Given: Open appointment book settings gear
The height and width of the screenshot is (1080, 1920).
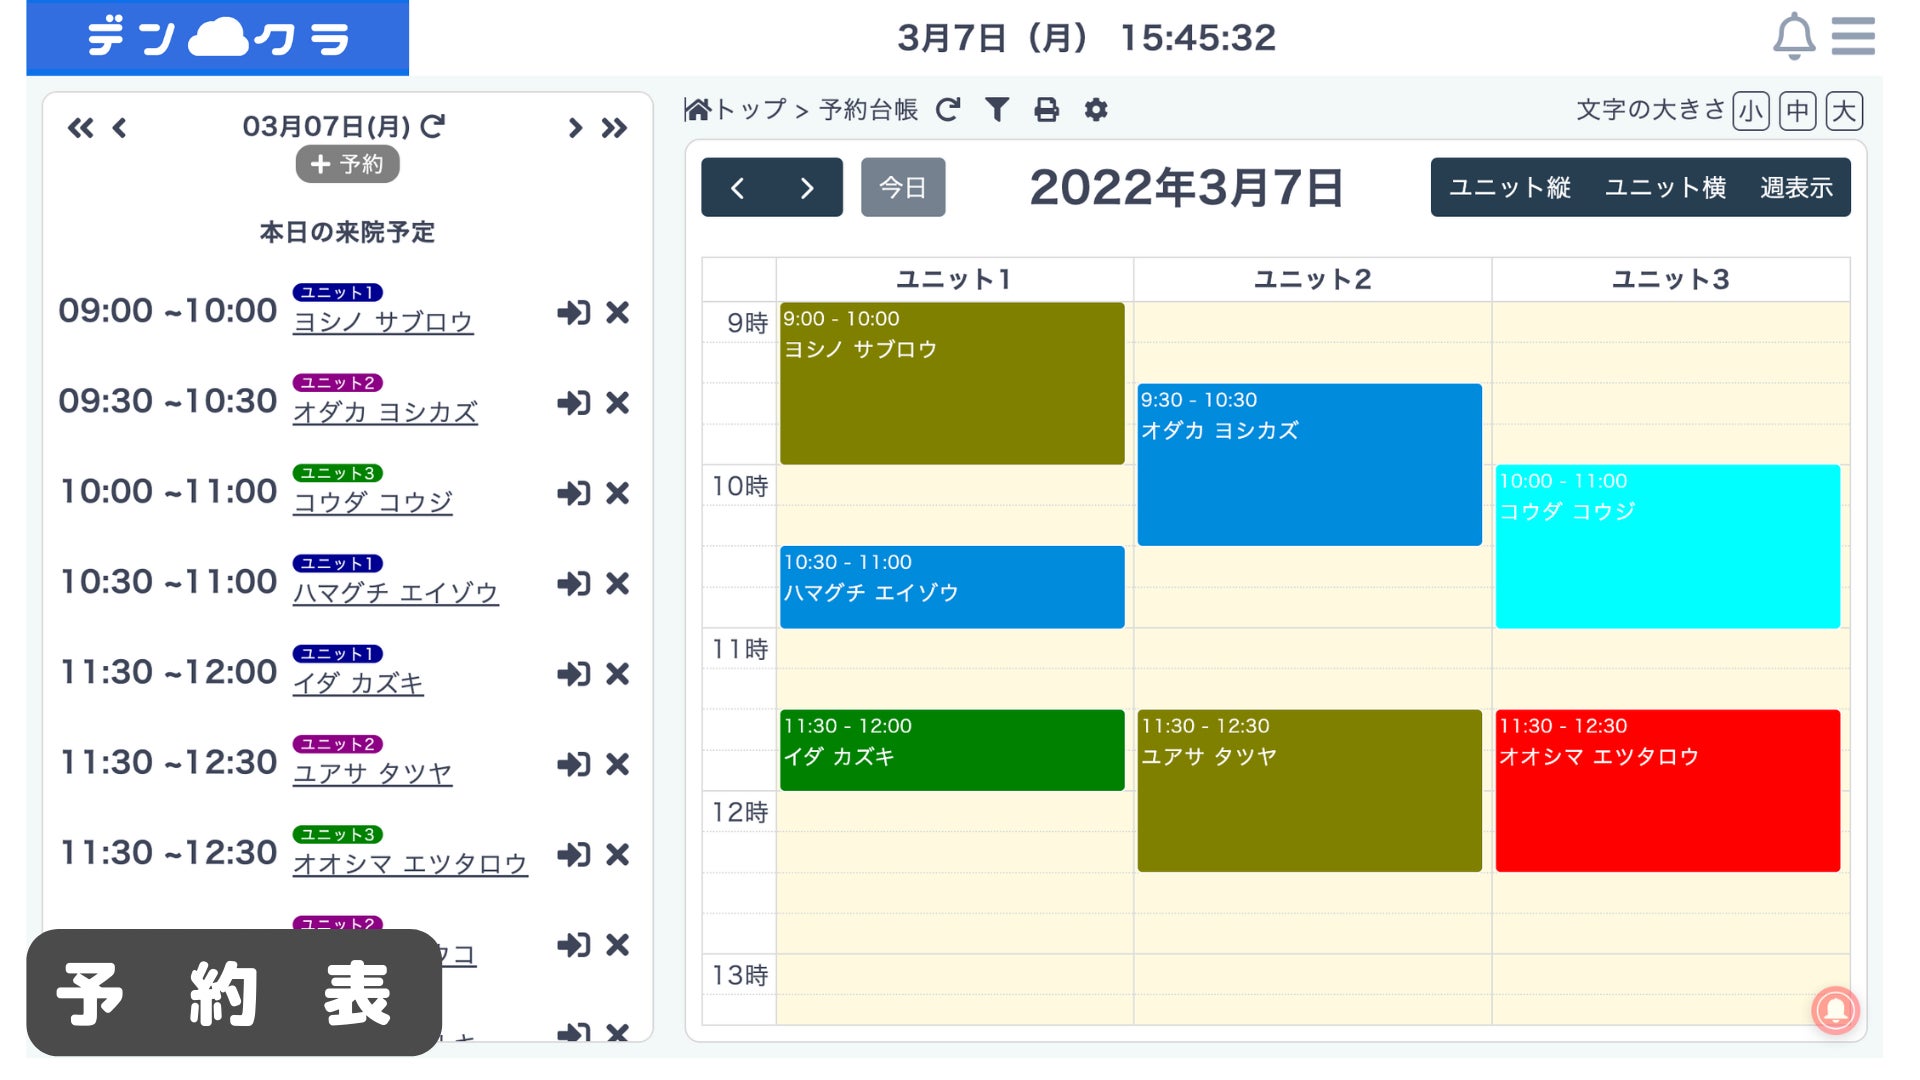Looking at the screenshot, I should pos(1096,109).
